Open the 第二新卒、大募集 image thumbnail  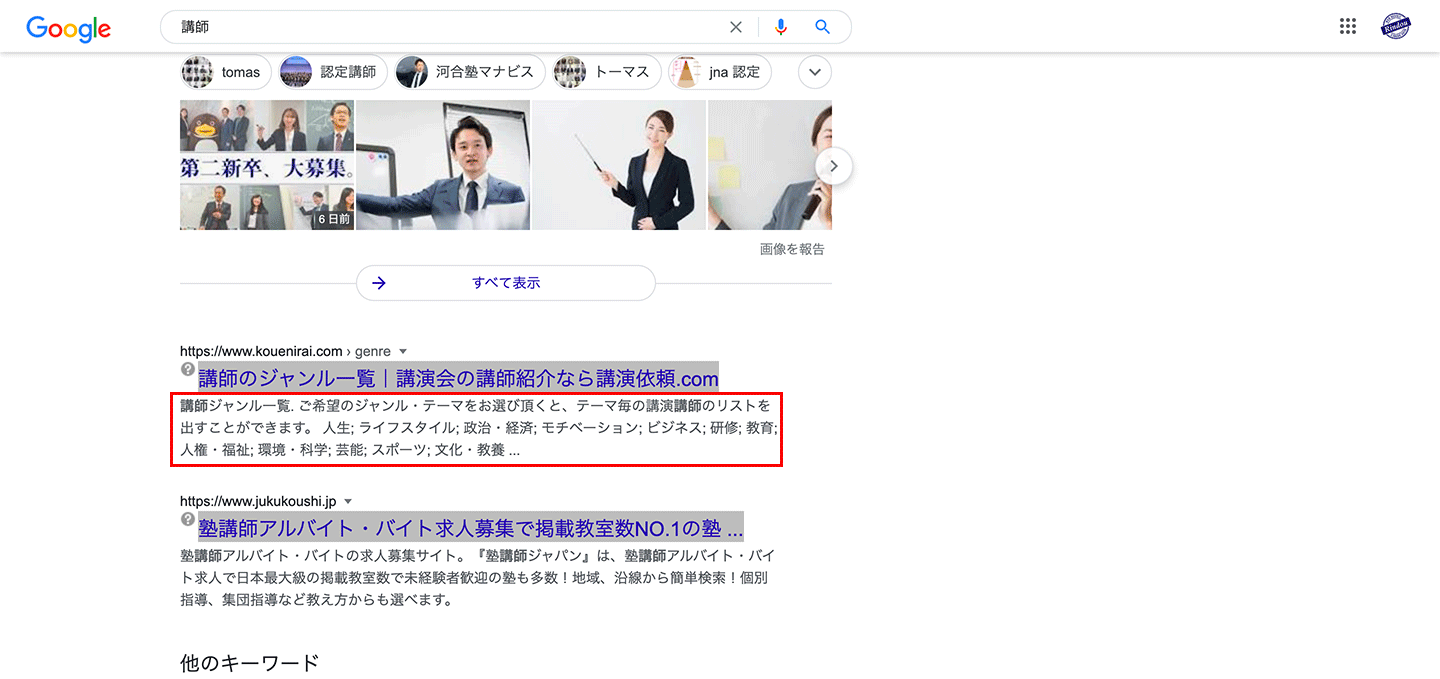[267, 165]
